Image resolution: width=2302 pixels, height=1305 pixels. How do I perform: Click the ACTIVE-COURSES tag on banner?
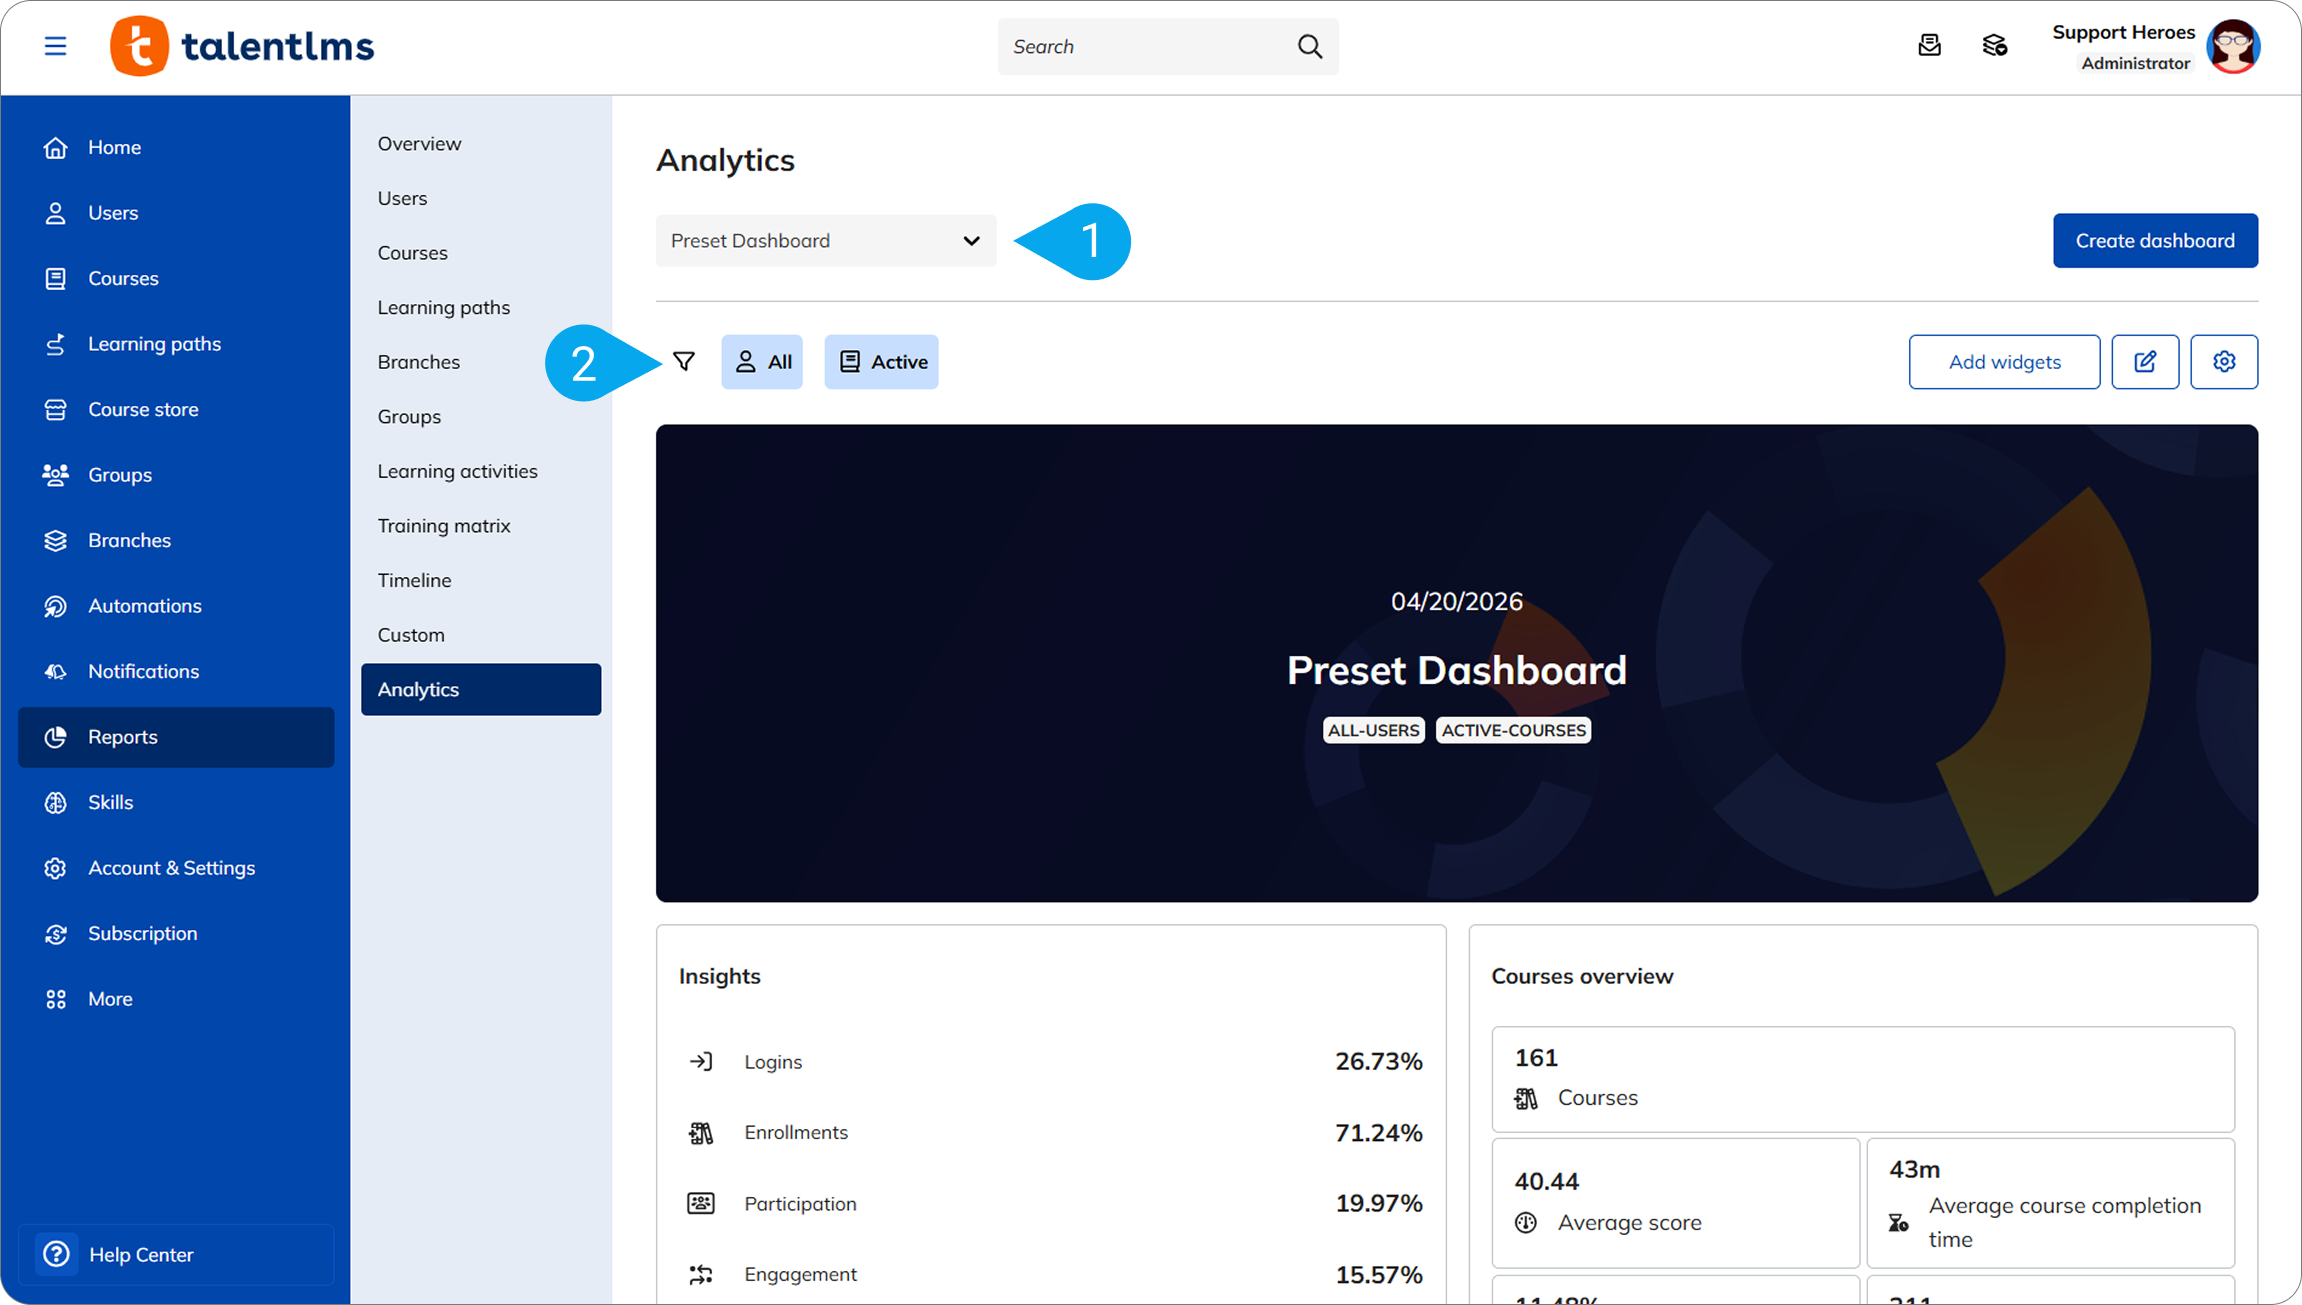(x=1513, y=730)
